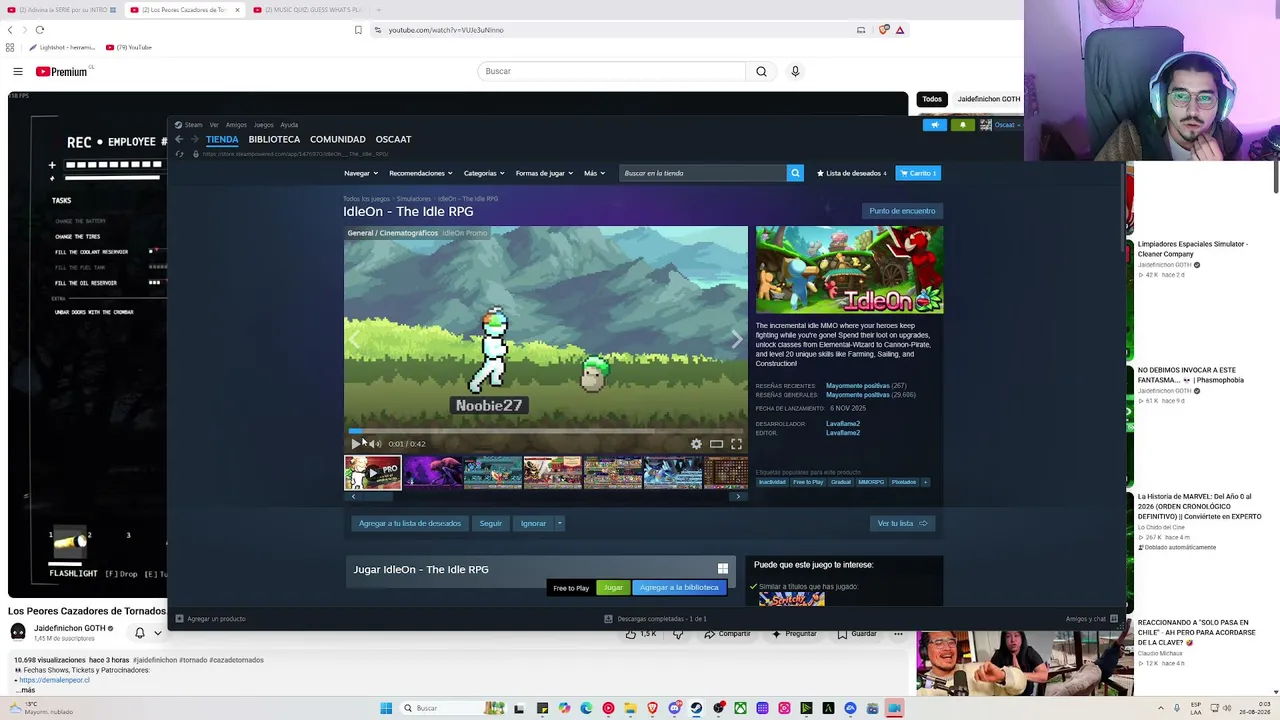Click the Seguir button
Viewport: 1280px width, 720px height.
pyautogui.click(x=490, y=523)
